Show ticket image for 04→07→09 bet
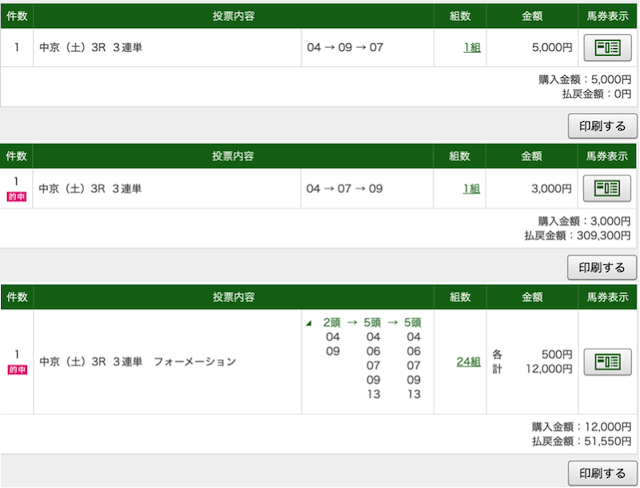 tap(607, 189)
